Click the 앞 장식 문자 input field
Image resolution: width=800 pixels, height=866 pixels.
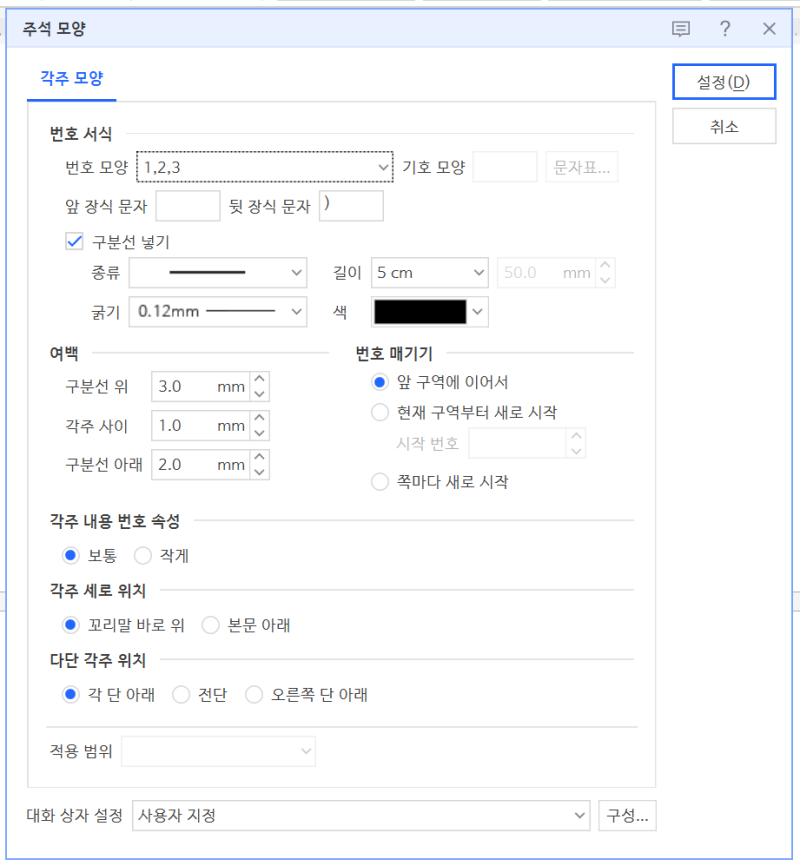point(188,206)
